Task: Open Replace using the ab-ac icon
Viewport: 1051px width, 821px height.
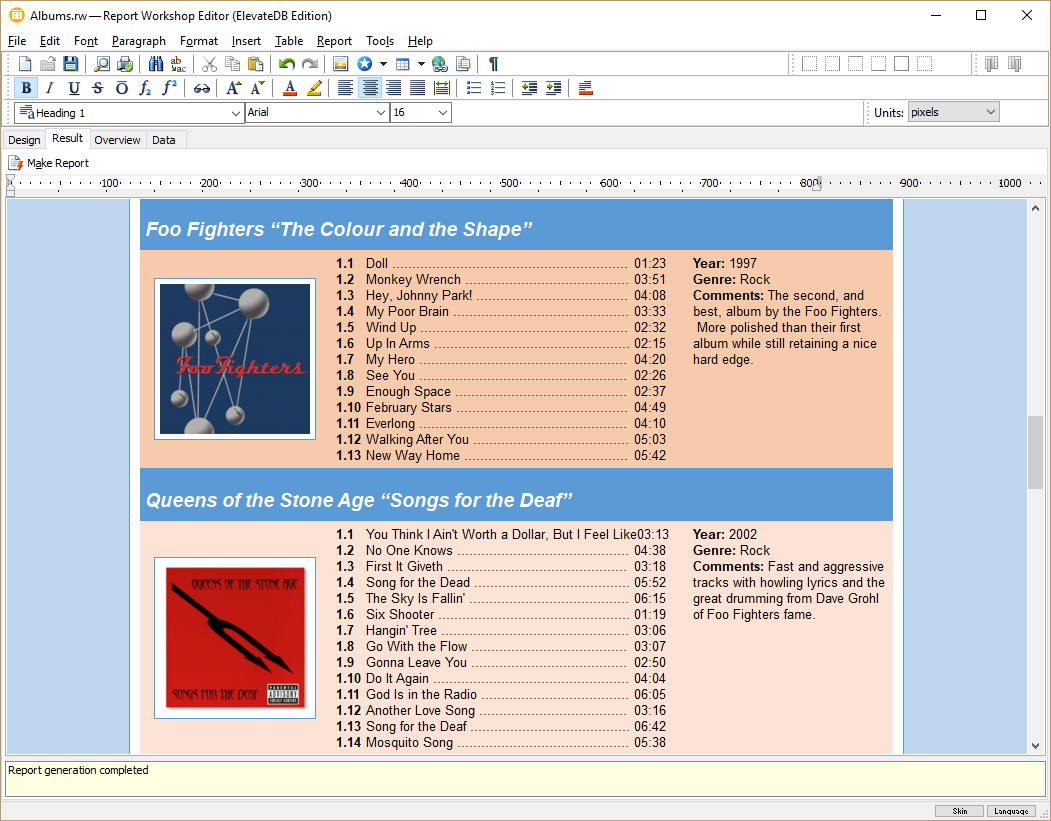Action: pyautogui.click(x=178, y=64)
